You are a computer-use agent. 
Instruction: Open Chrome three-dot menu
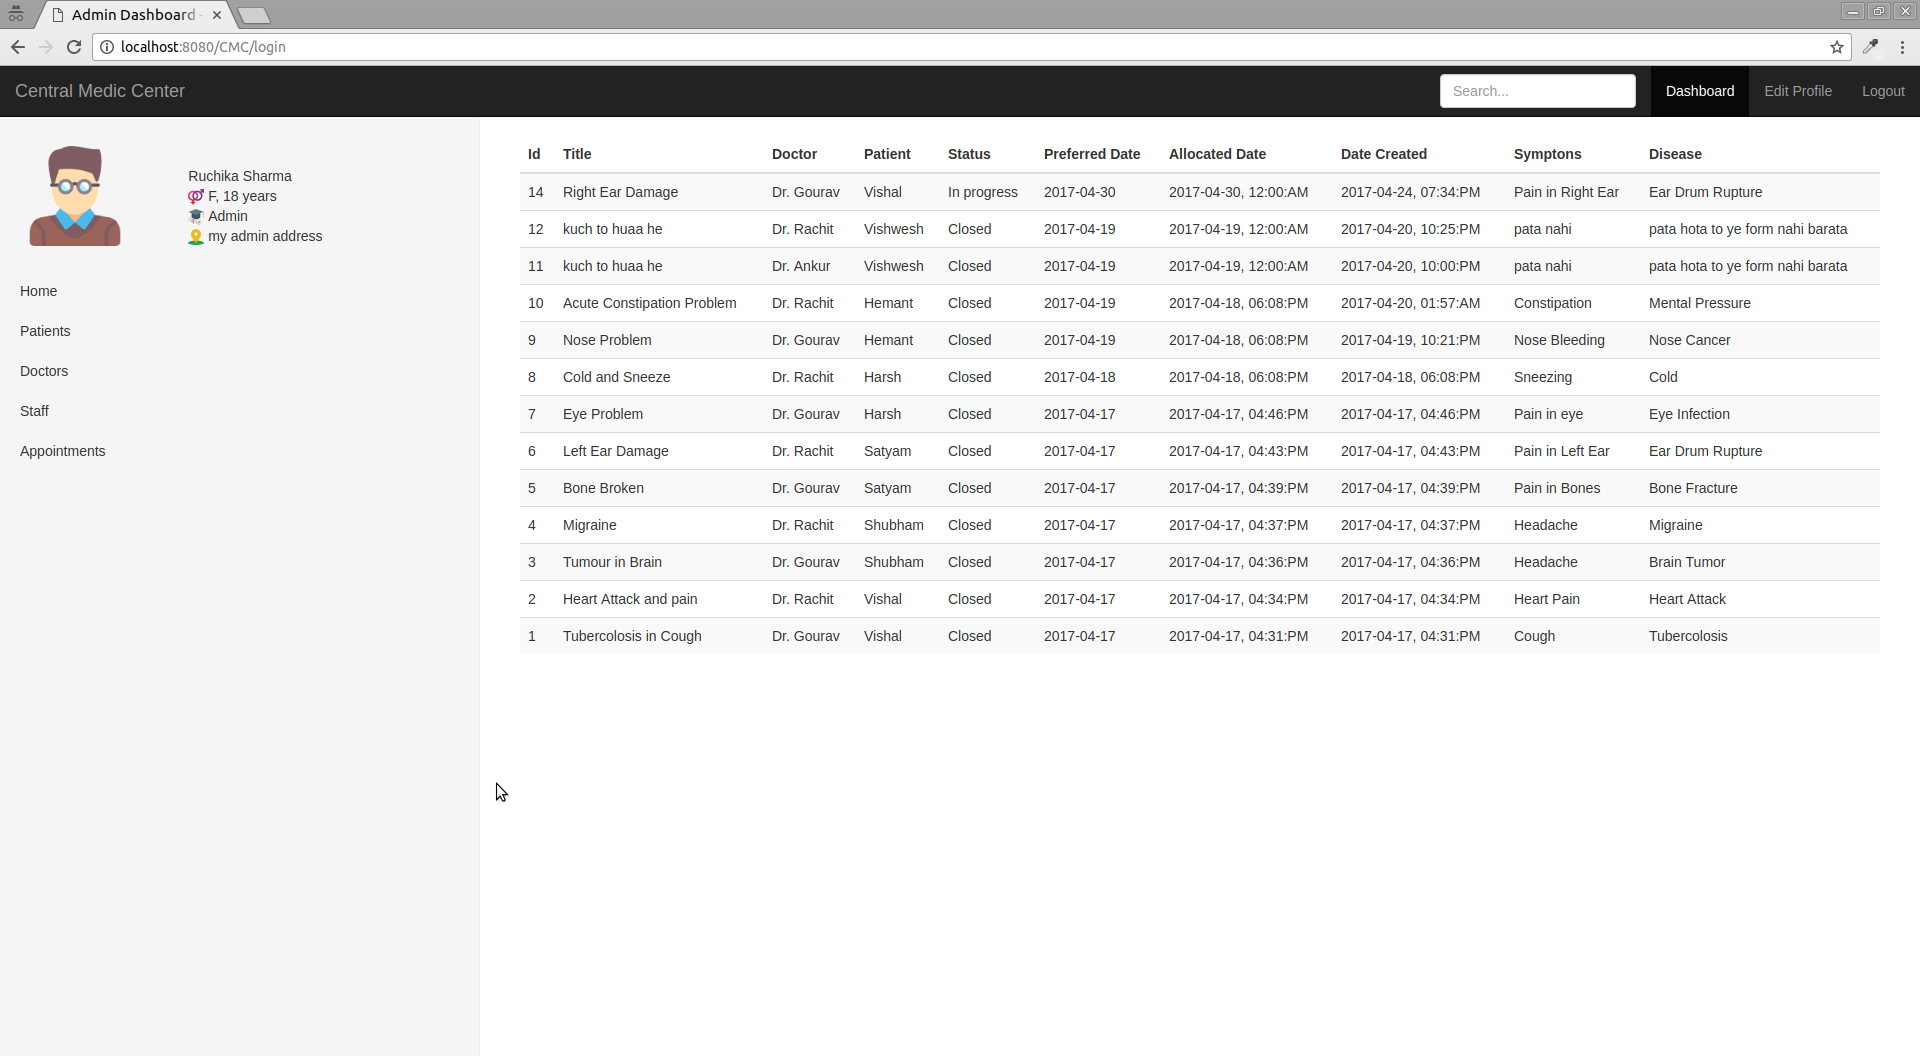(1902, 47)
